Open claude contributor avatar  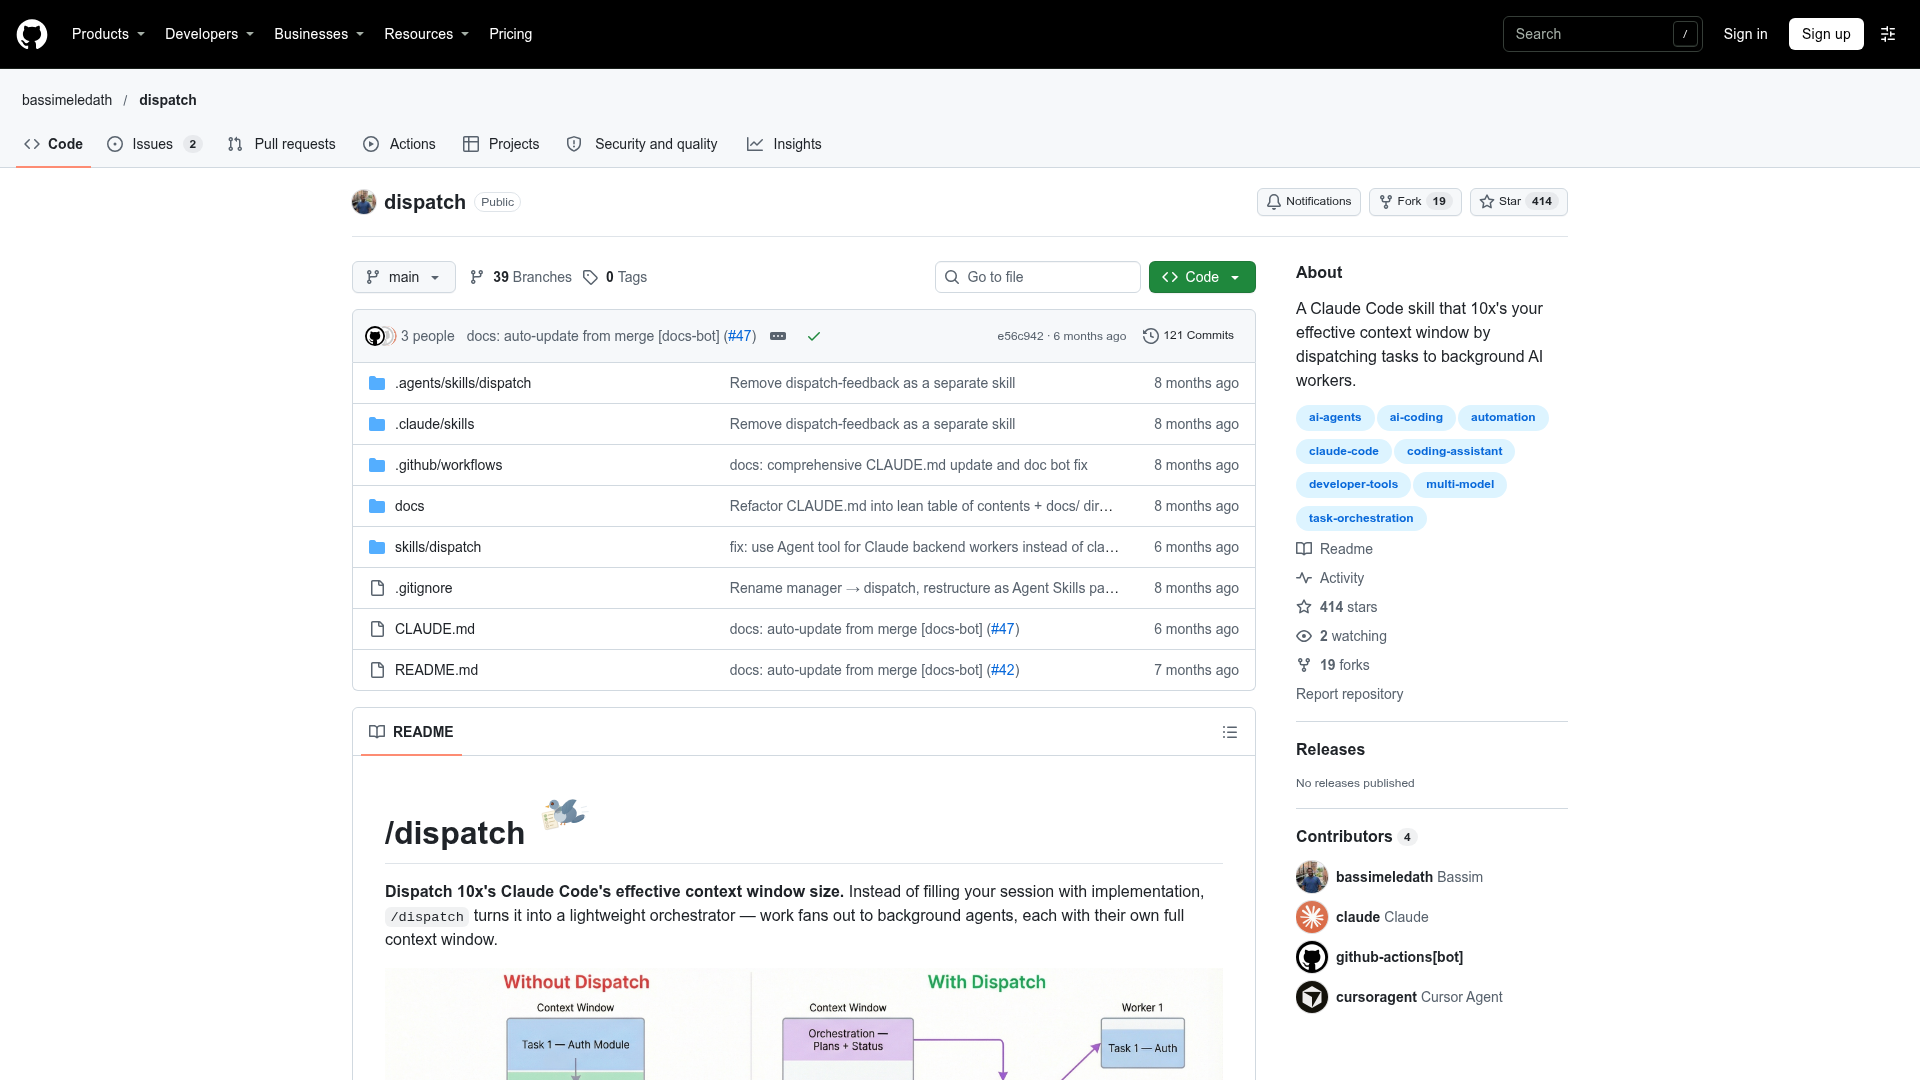(1312, 917)
